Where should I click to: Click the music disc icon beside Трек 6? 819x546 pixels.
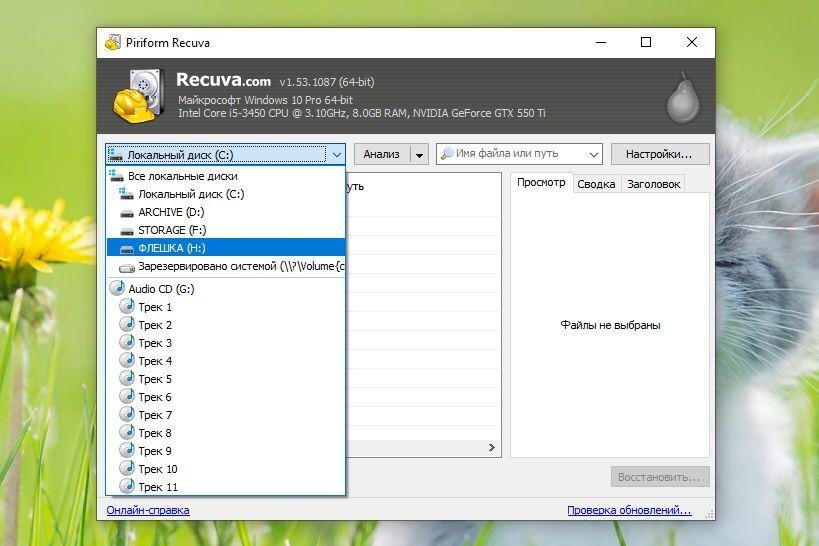(x=127, y=396)
